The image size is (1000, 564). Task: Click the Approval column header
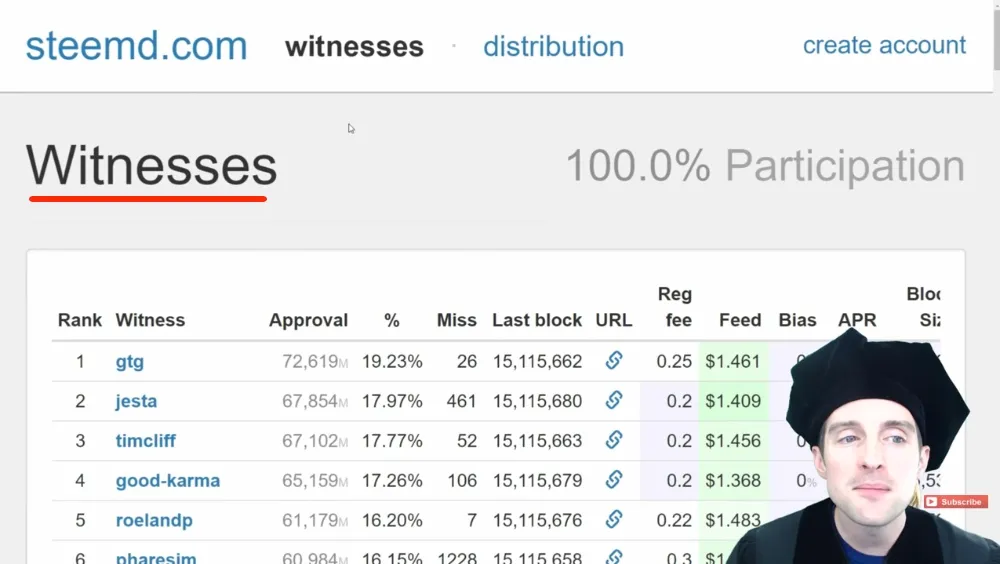click(308, 320)
